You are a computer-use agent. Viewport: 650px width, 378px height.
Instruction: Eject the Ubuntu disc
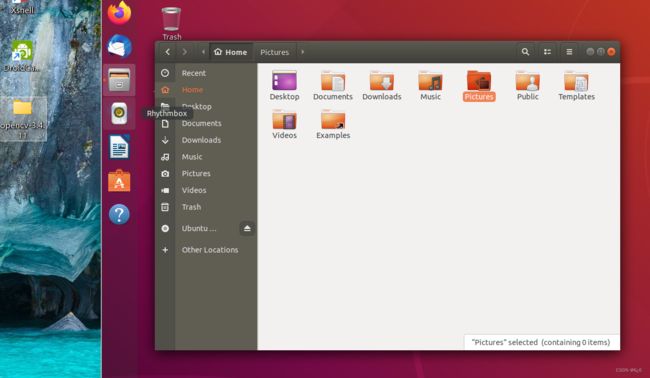tap(247, 228)
